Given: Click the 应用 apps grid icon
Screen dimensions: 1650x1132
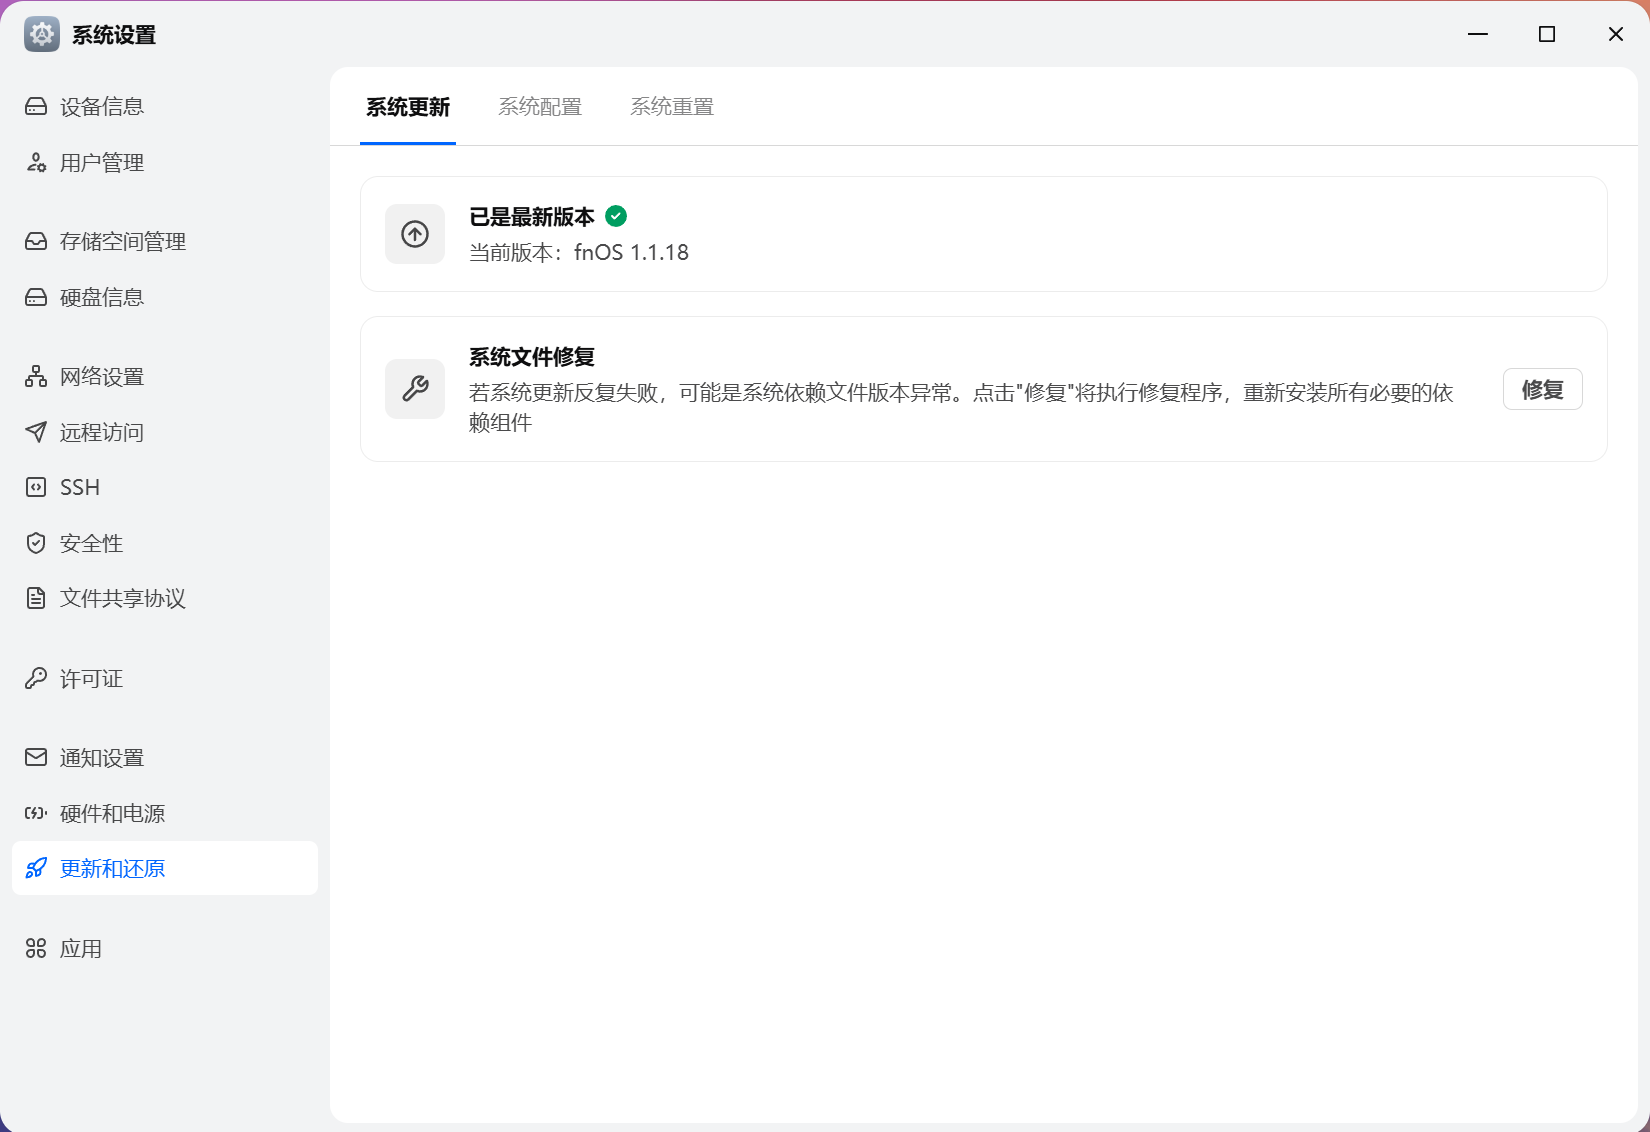Looking at the screenshot, I should [36, 948].
